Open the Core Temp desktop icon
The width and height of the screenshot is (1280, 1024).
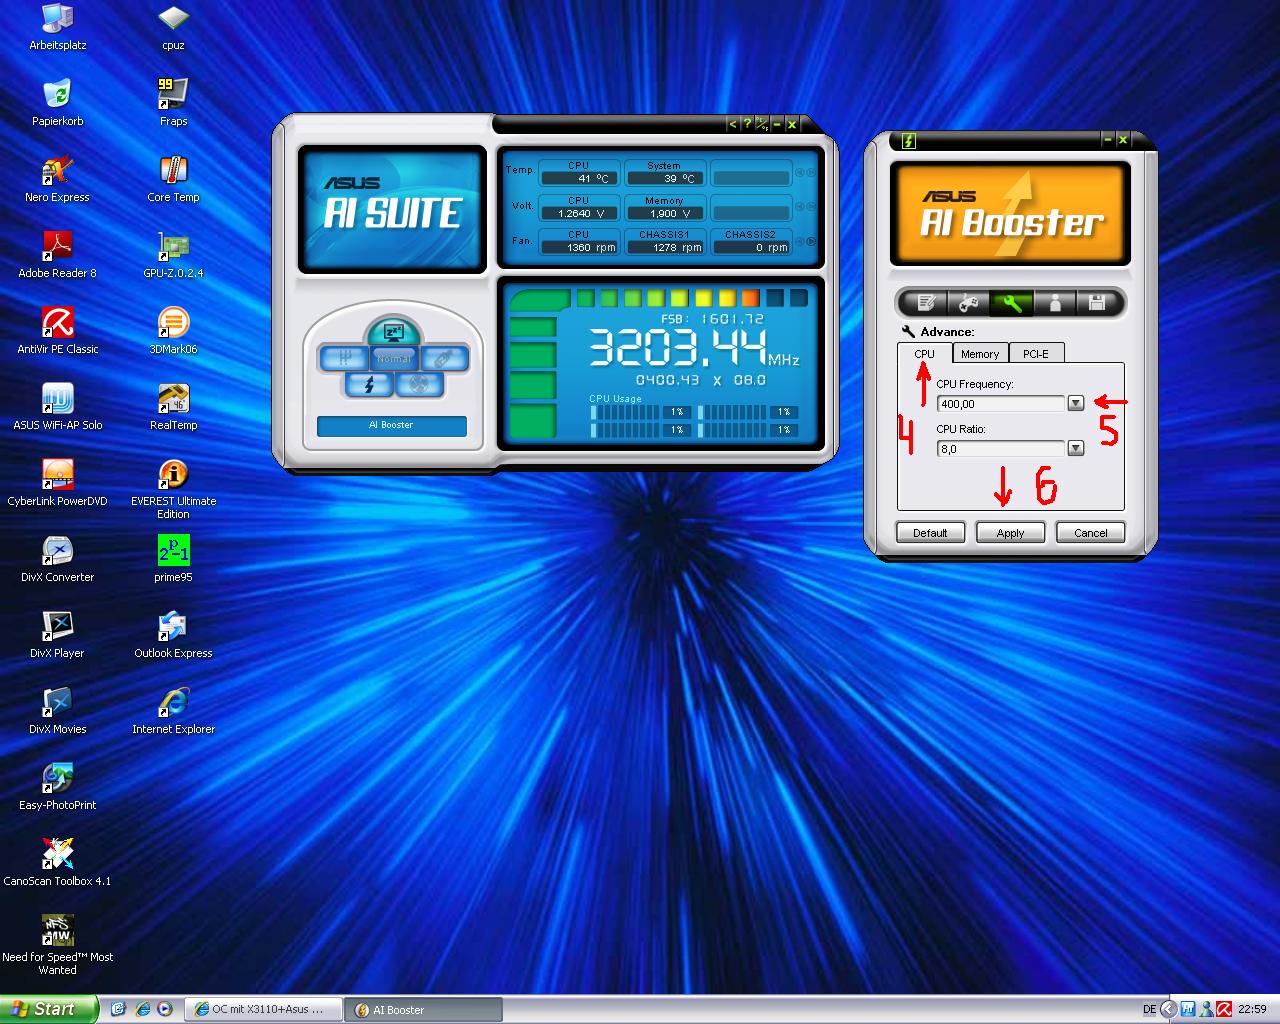[173, 180]
